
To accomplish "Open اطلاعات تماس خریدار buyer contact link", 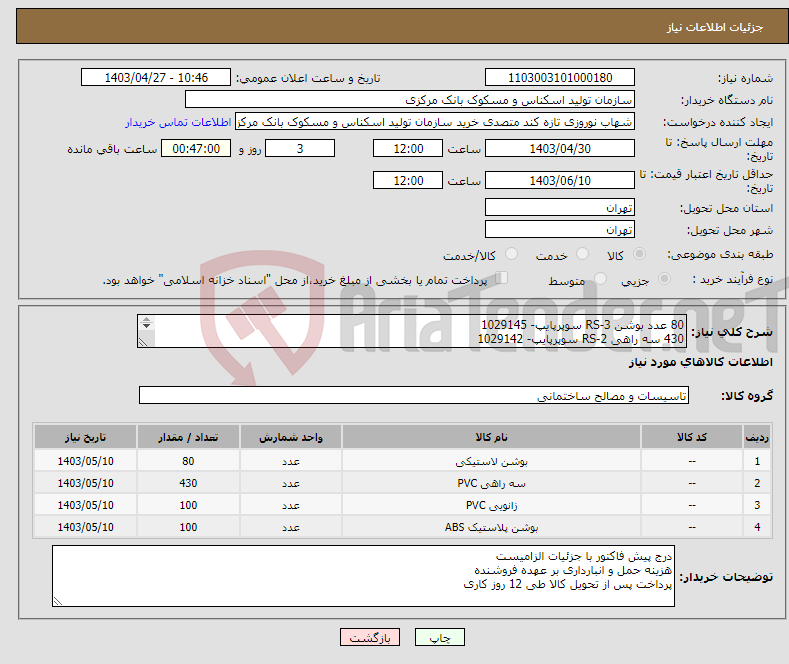I will point(178,122).
